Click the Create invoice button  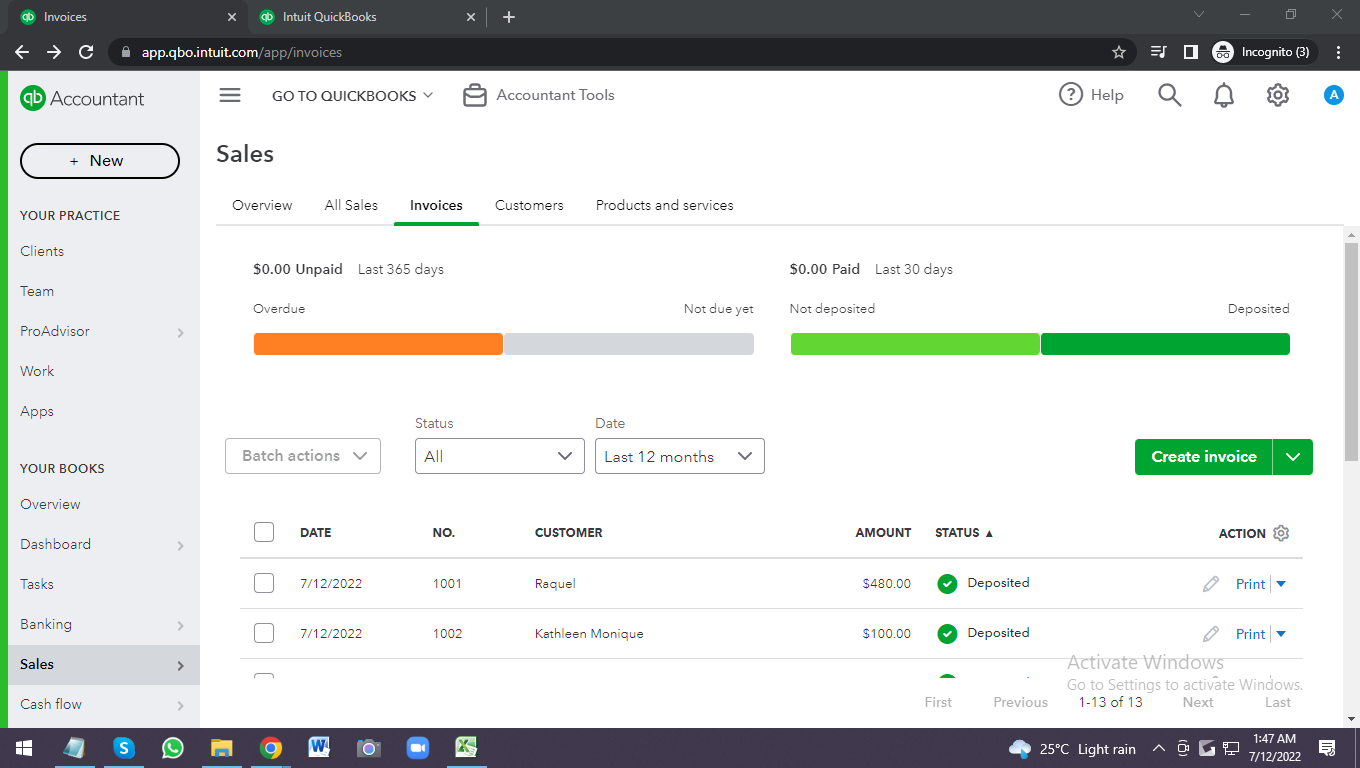pos(1204,457)
